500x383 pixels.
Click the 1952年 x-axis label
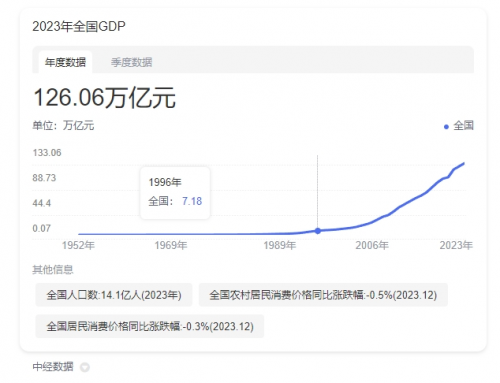(78, 245)
